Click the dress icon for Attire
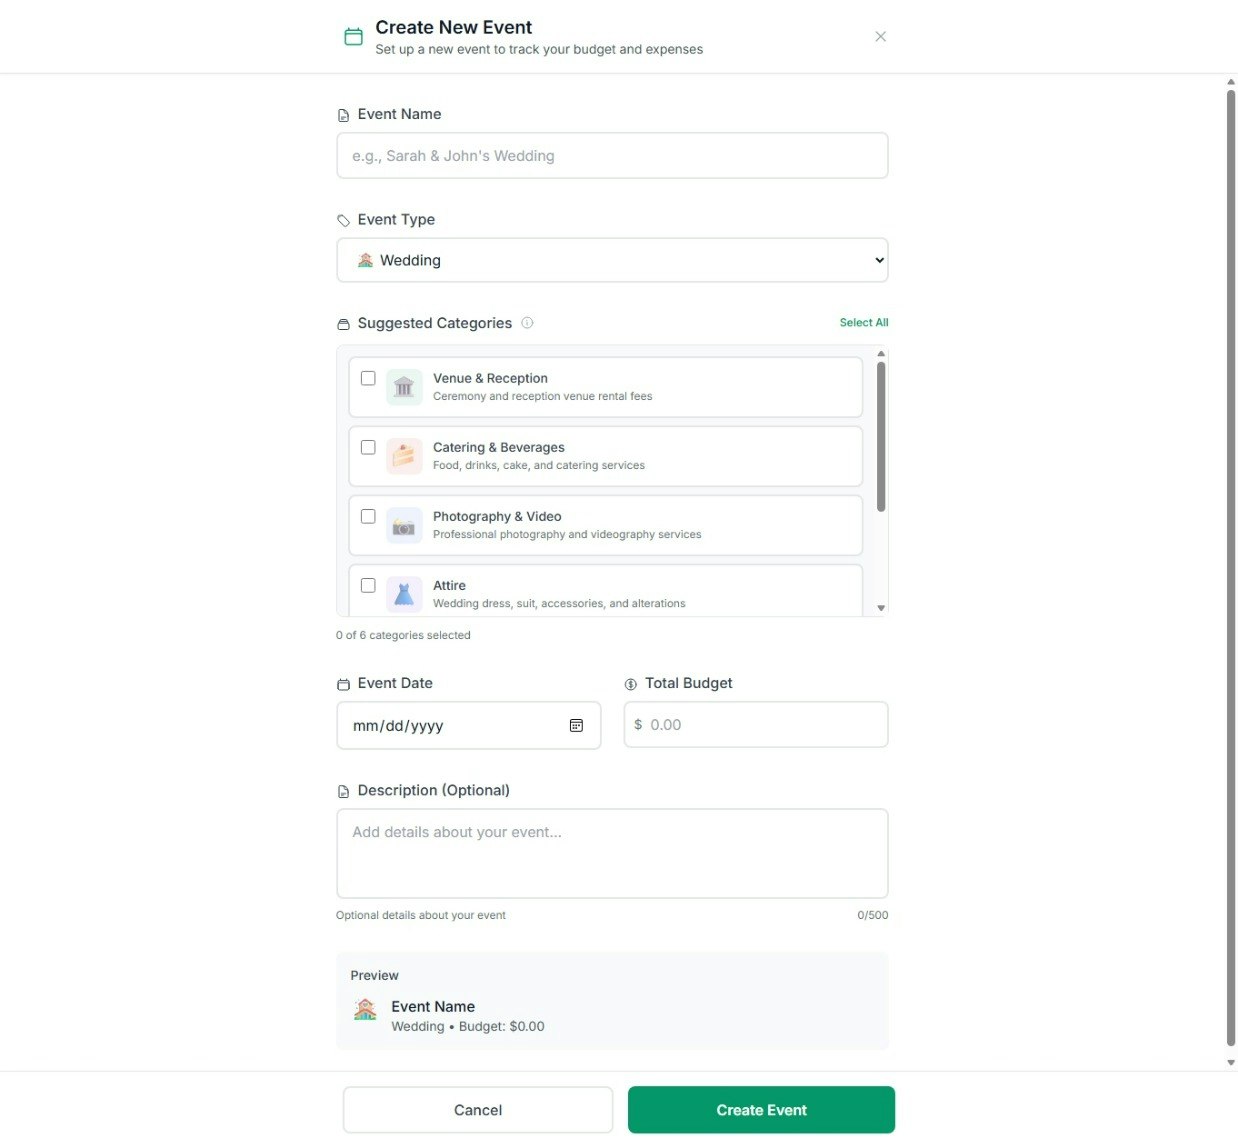 [404, 593]
